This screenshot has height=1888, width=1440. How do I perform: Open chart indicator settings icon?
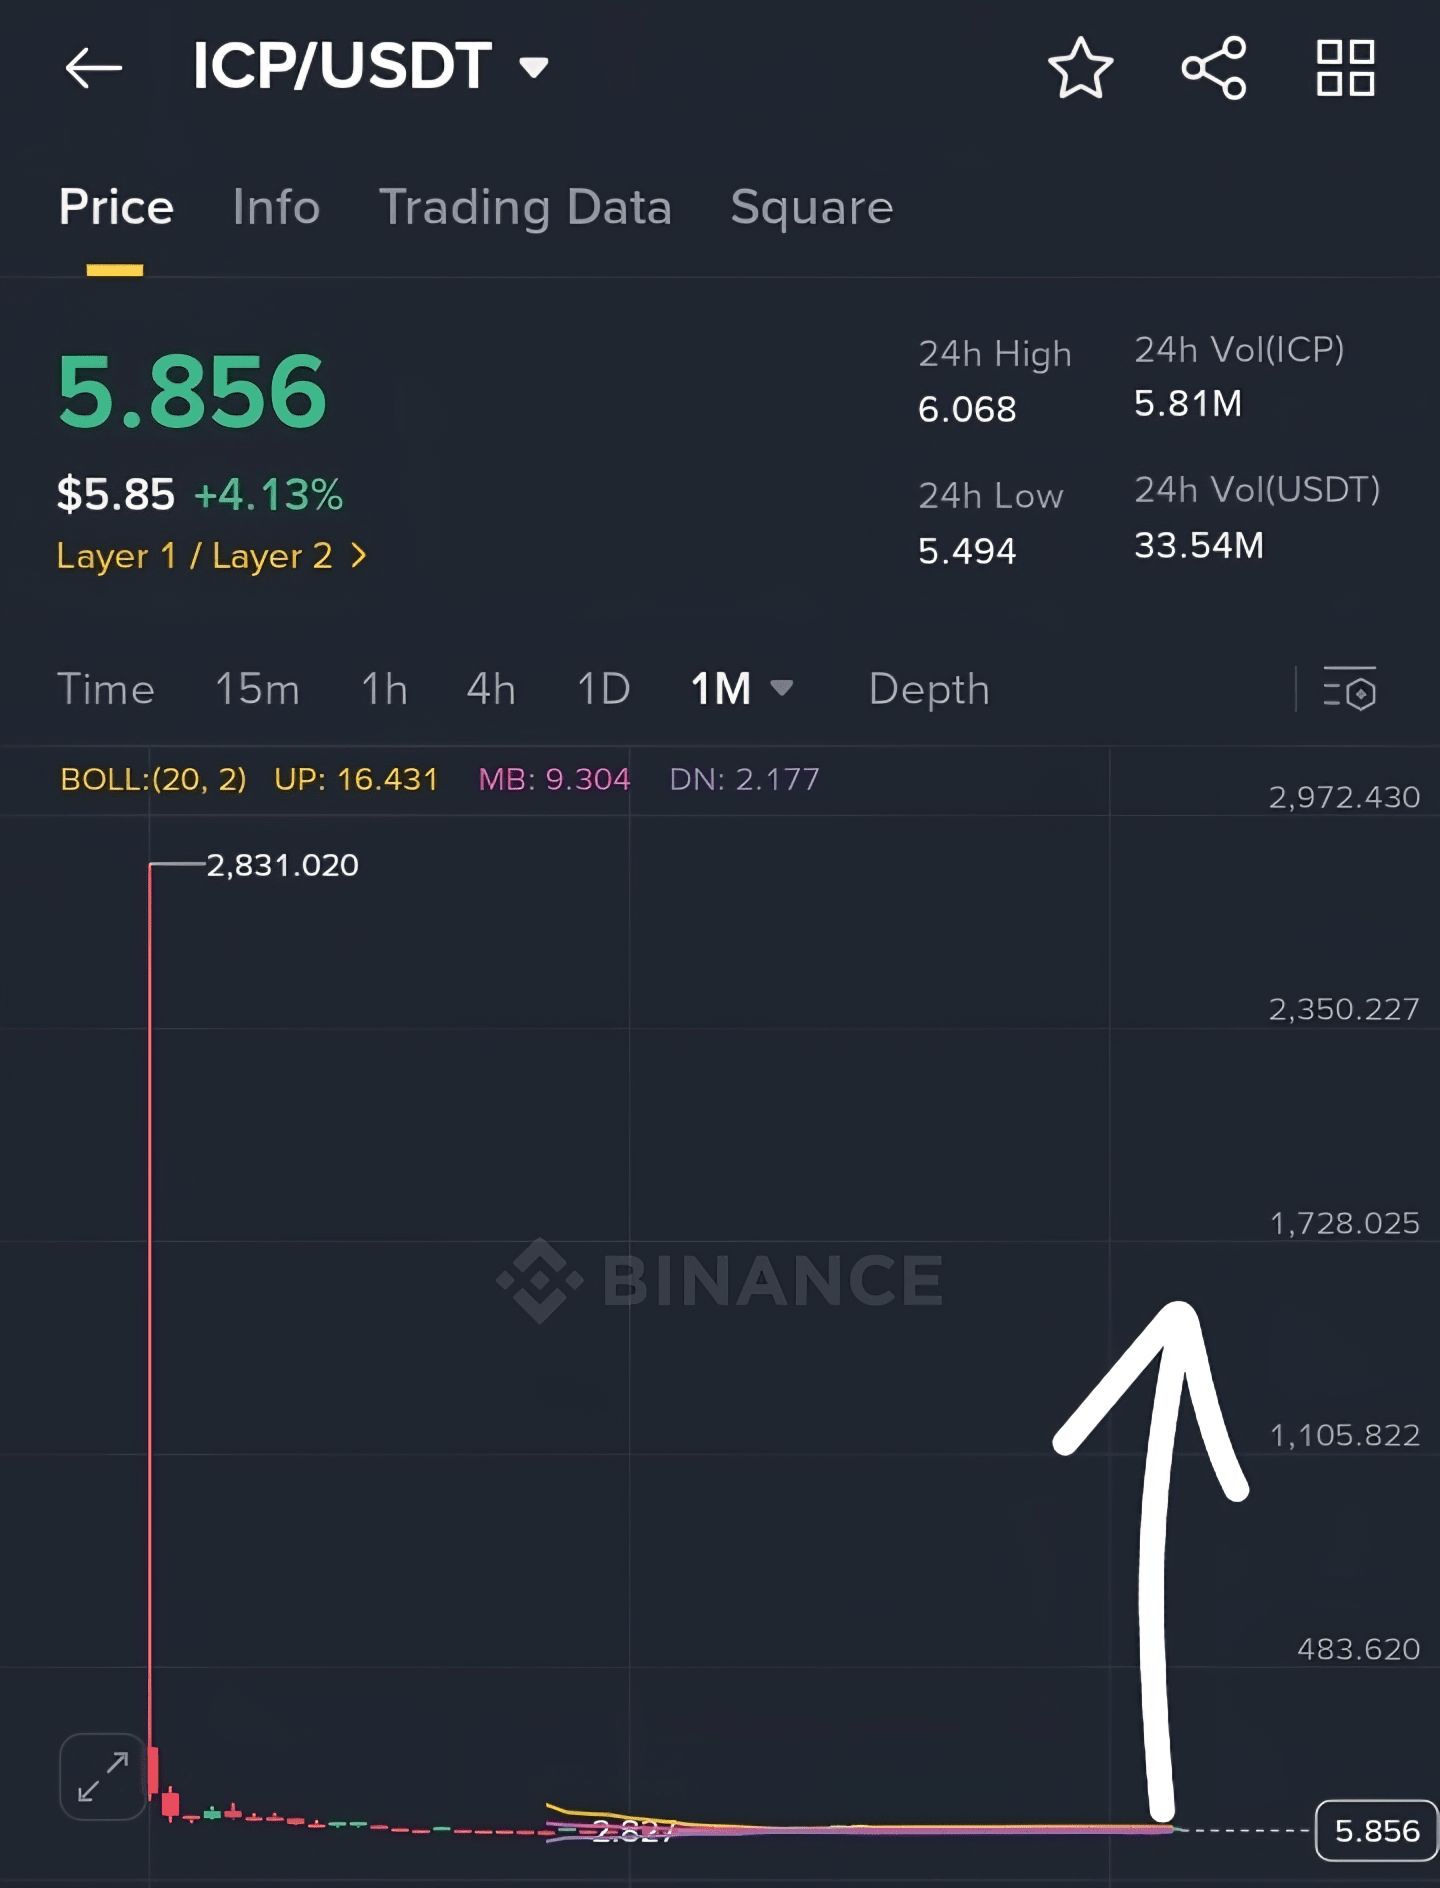coord(1349,689)
